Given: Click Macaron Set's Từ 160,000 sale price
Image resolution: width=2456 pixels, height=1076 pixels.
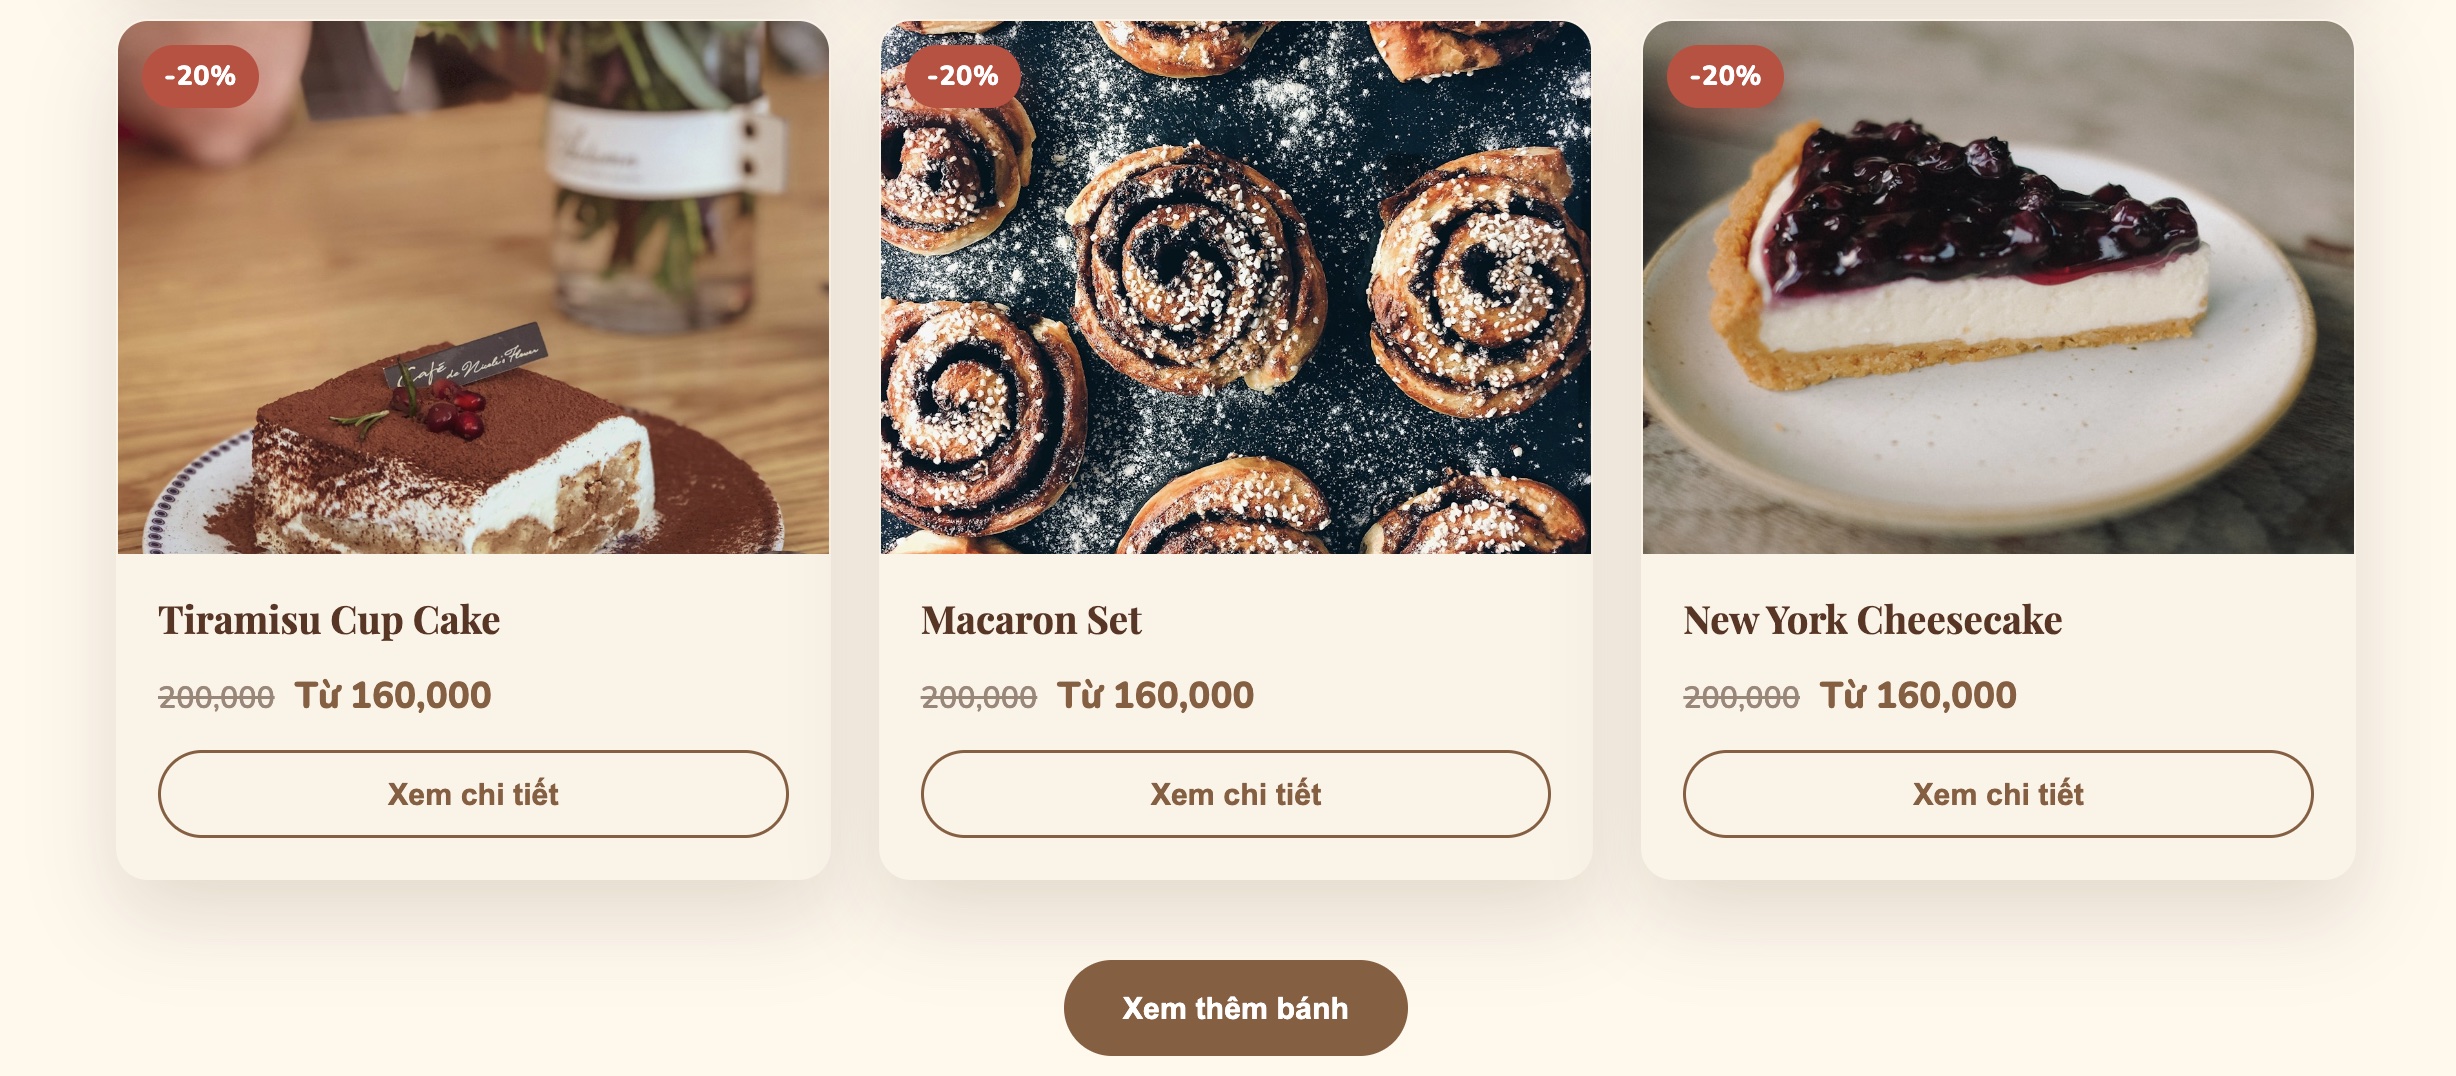Looking at the screenshot, I should click(1155, 695).
